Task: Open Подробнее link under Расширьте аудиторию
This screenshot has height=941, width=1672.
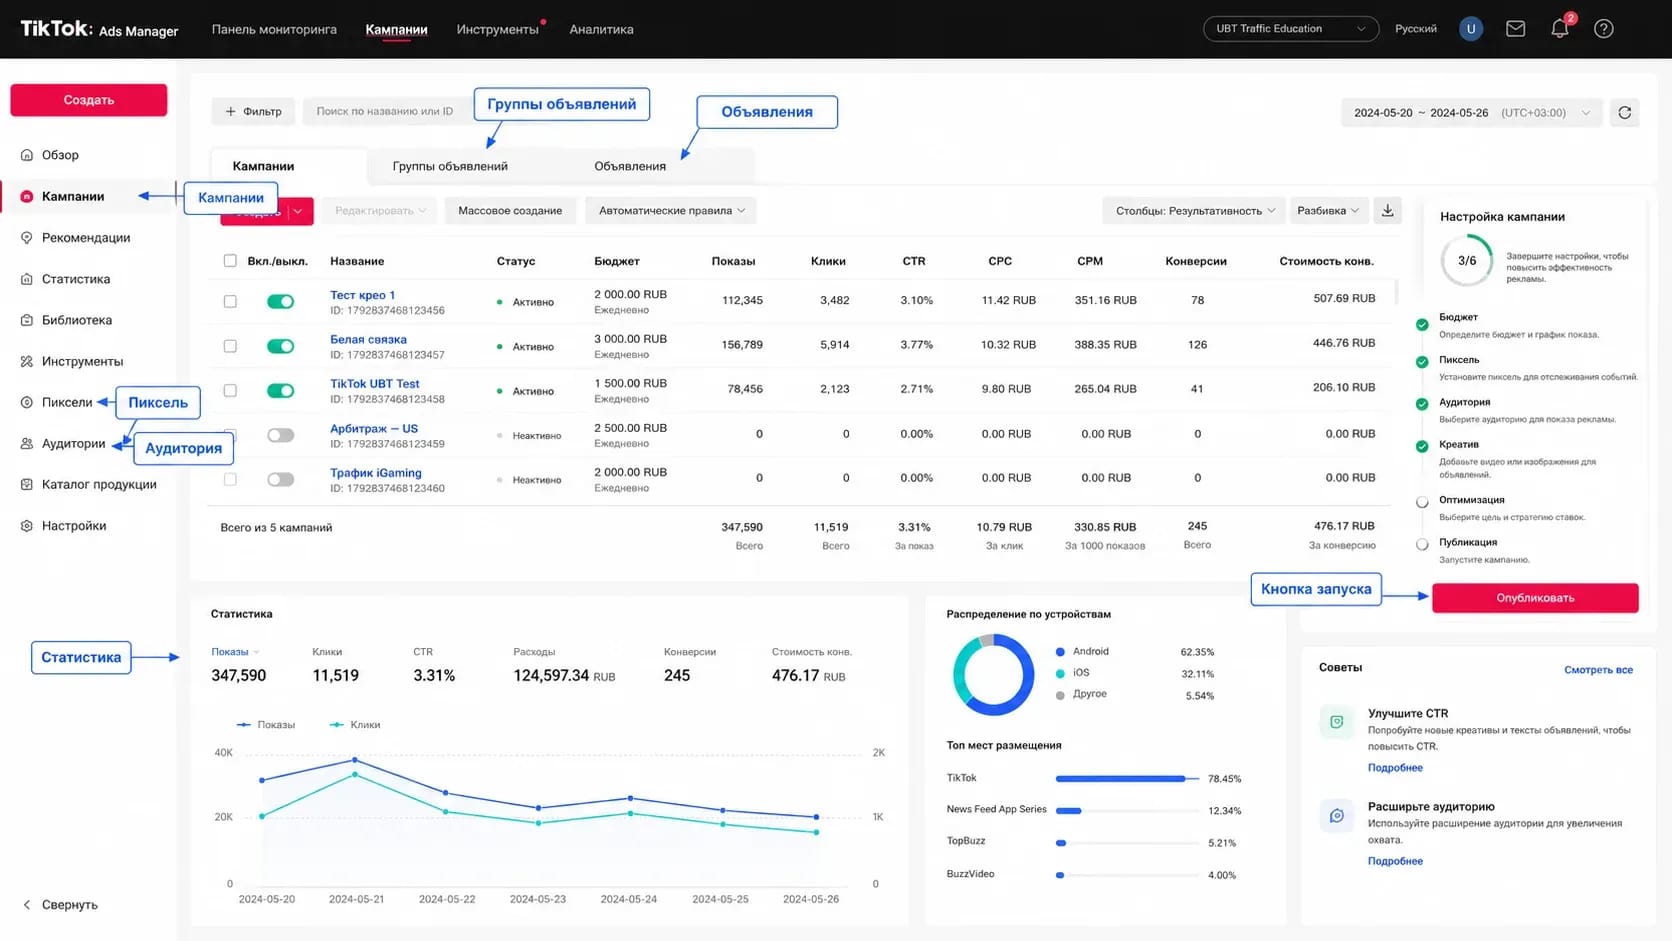Action: tap(1395, 861)
